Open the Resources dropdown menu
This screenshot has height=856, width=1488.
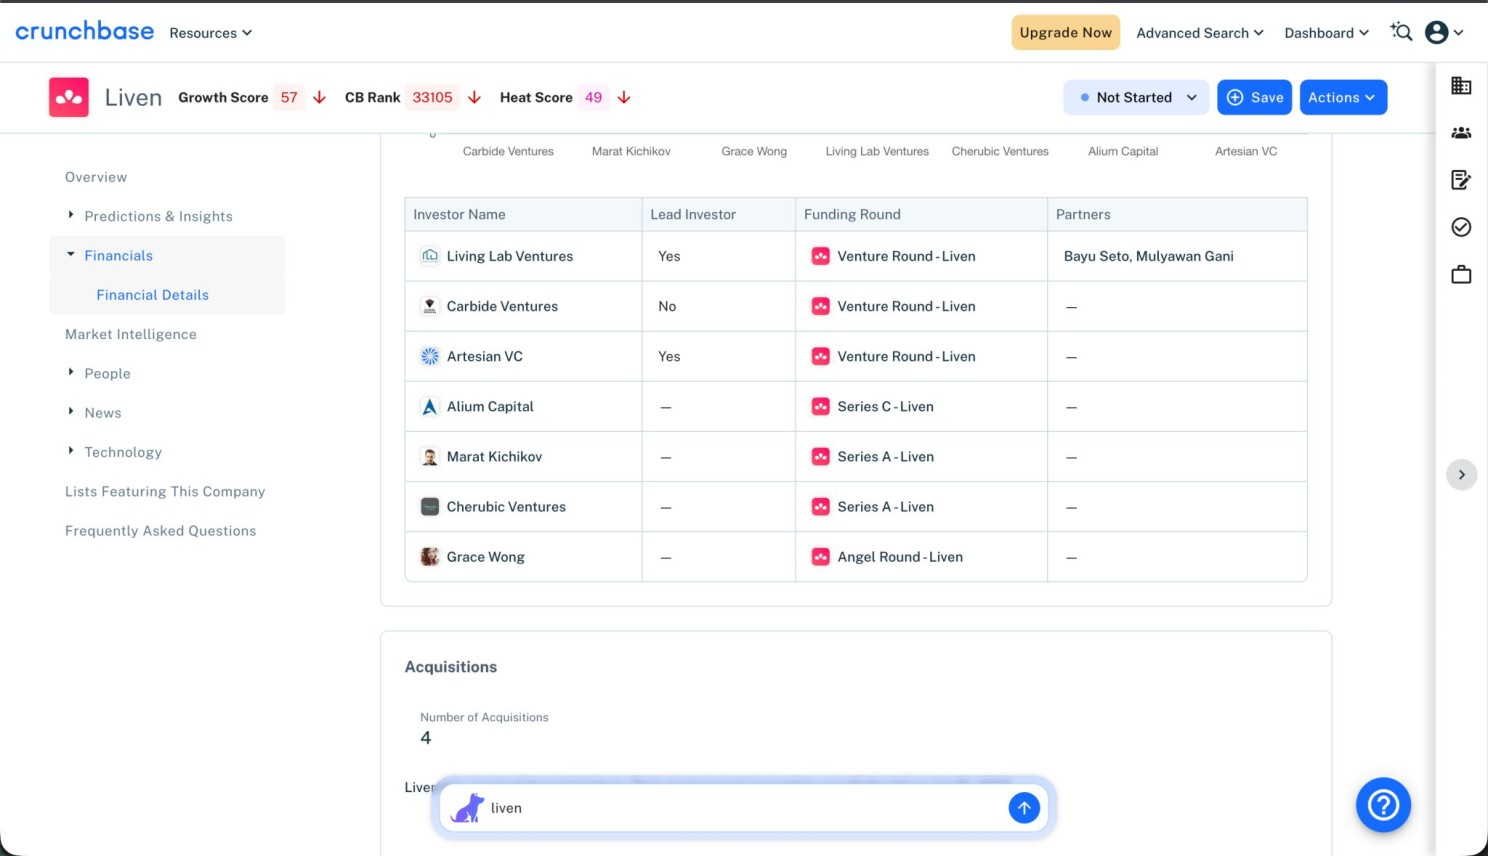pos(211,33)
